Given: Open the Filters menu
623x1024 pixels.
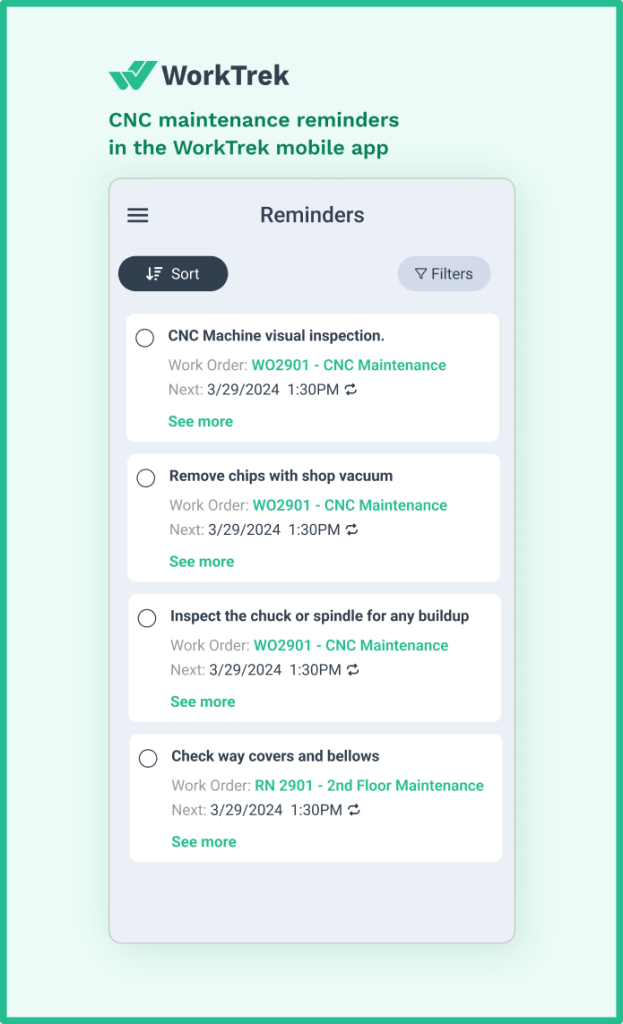Looking at the screenshot, I should click(444, 273).
